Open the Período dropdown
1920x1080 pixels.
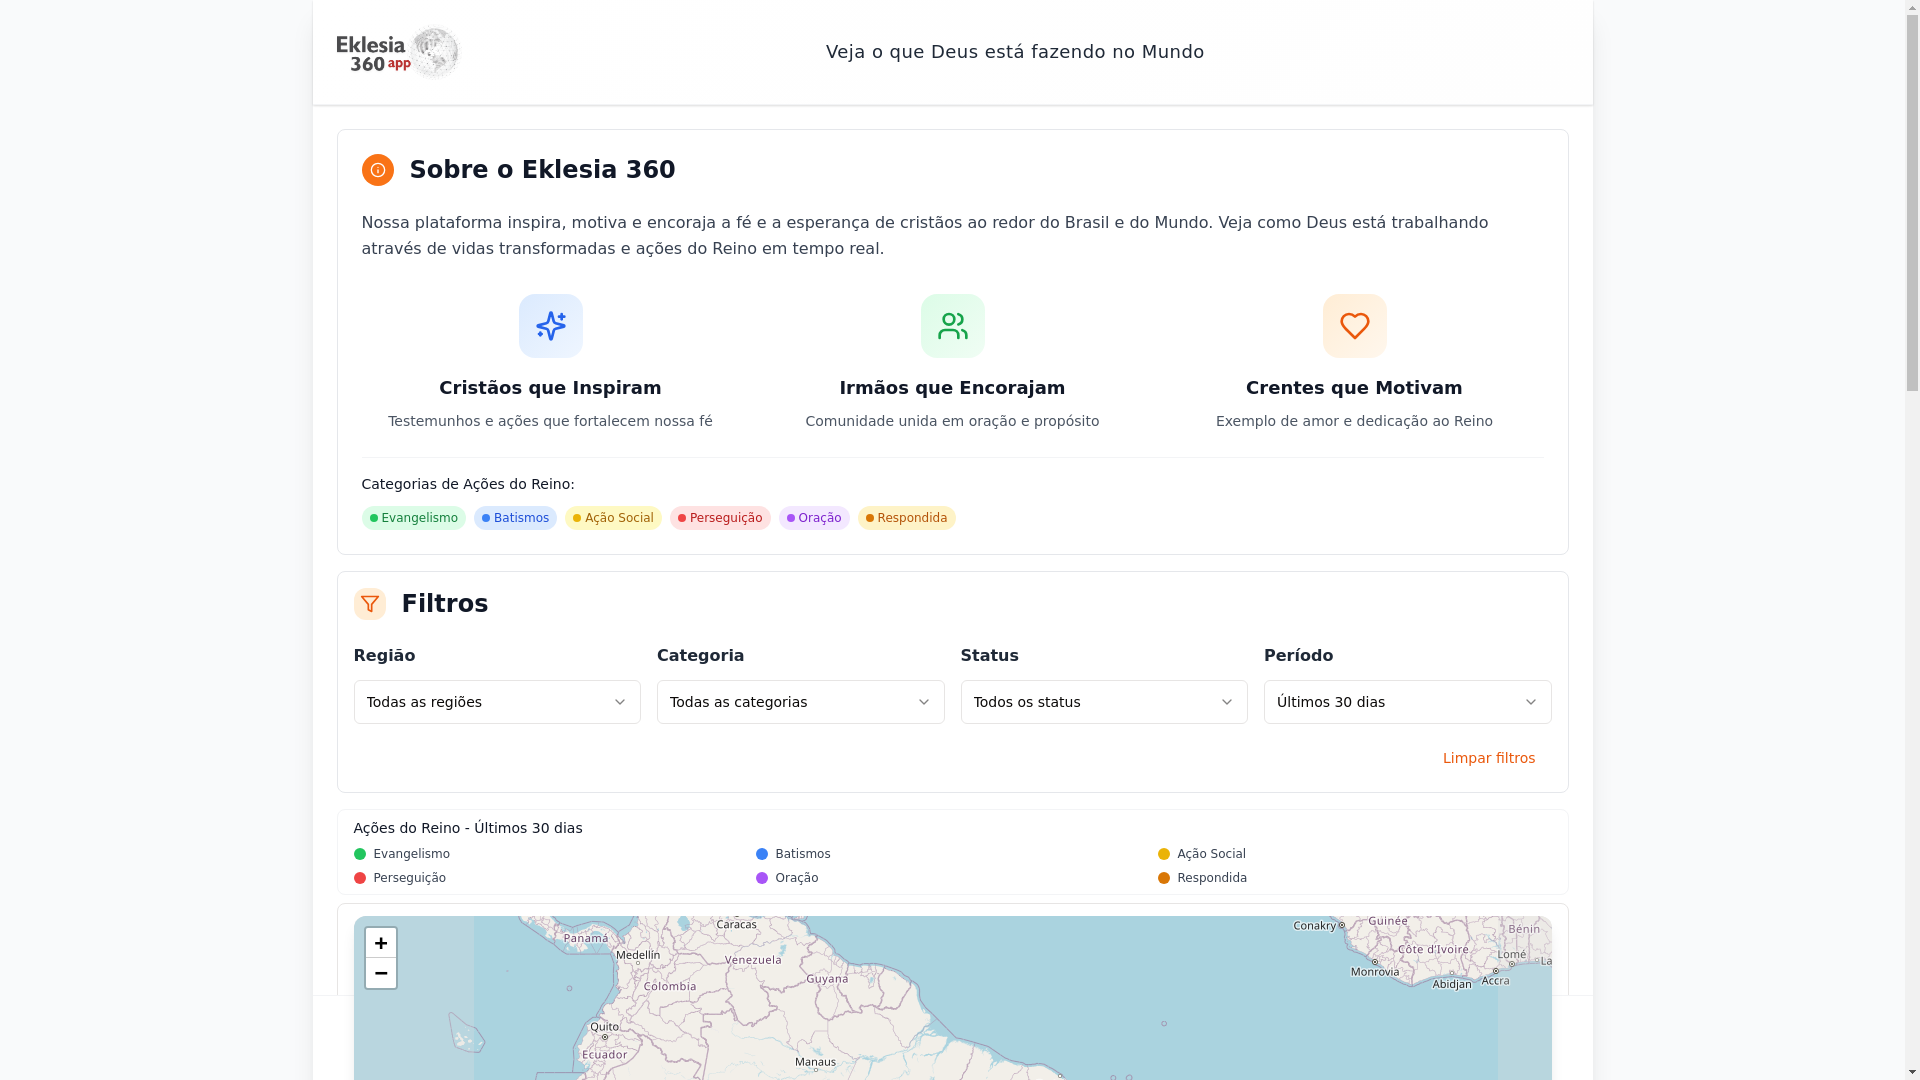(x=1408, y=702)
